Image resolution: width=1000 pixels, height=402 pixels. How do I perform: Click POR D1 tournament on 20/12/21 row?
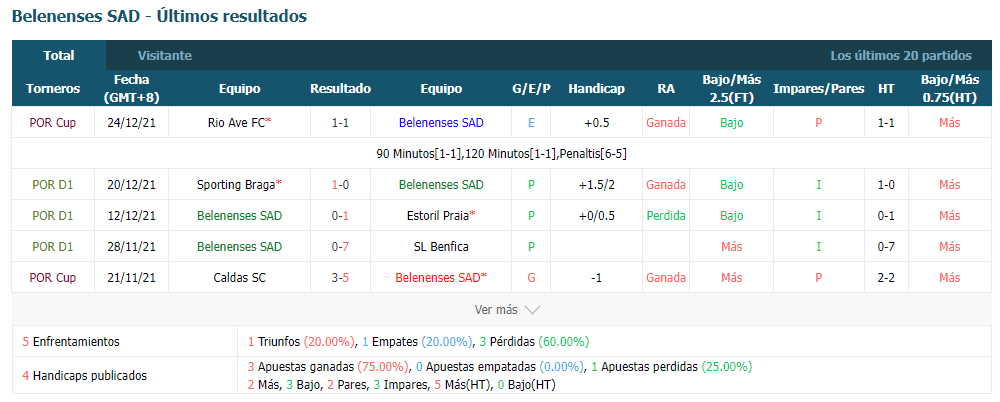[53, 184]
